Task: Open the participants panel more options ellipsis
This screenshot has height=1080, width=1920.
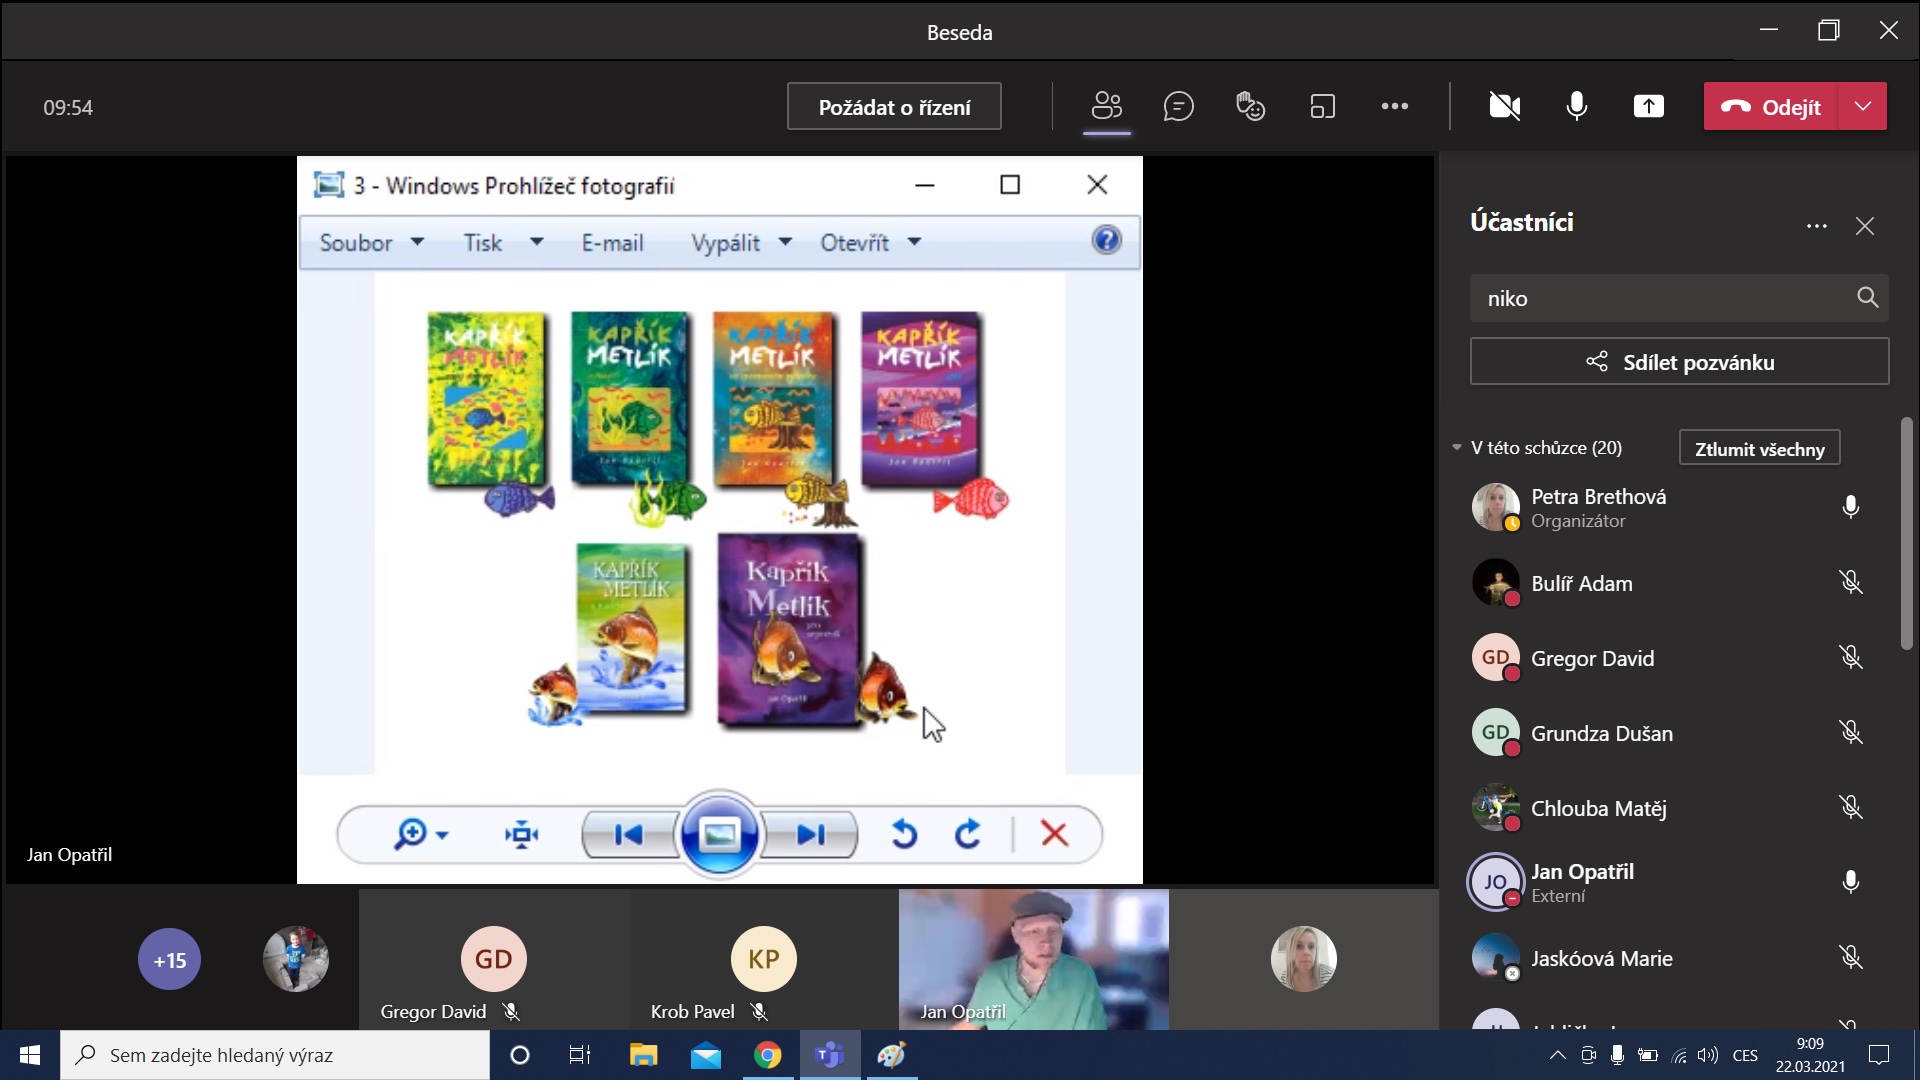Action: (1817, 226)
